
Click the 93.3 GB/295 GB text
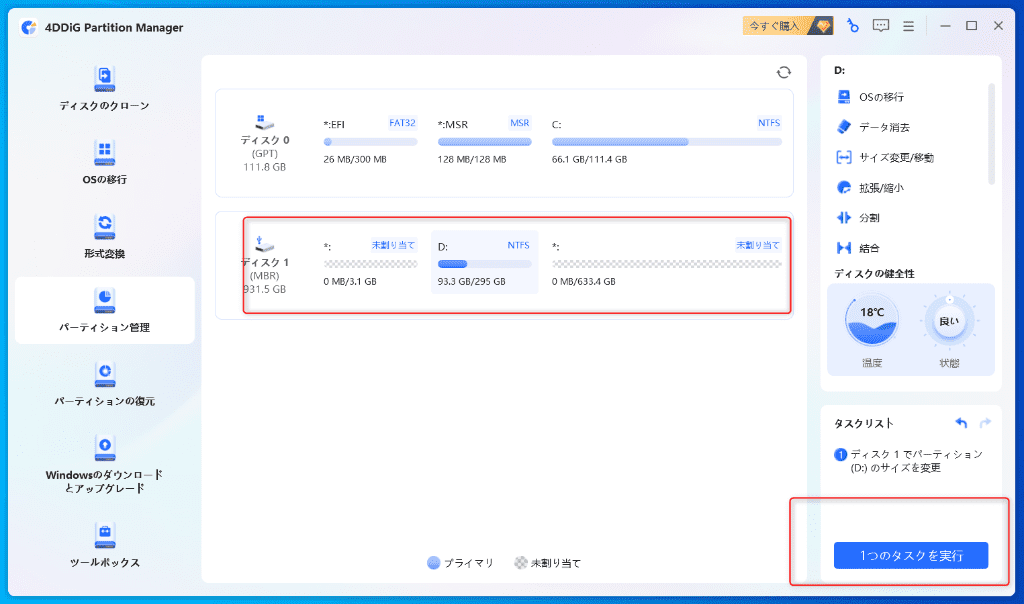tap(472, 281)
